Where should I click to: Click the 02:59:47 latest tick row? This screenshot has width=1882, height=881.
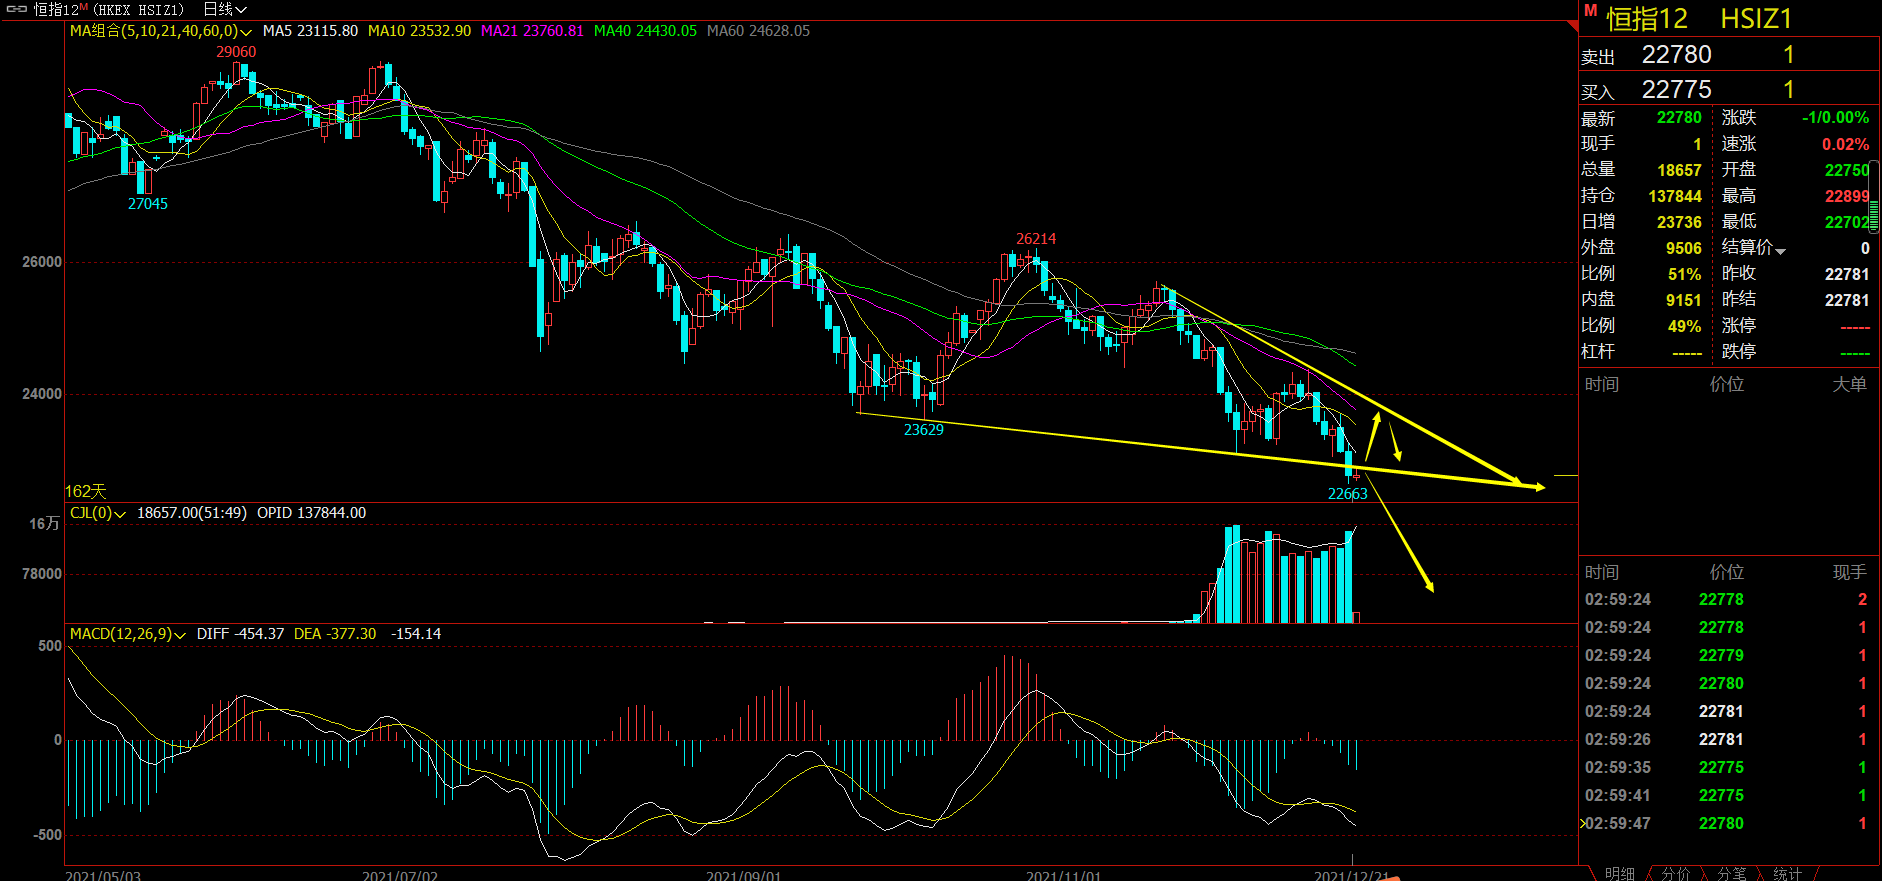tap(1726, 824)
